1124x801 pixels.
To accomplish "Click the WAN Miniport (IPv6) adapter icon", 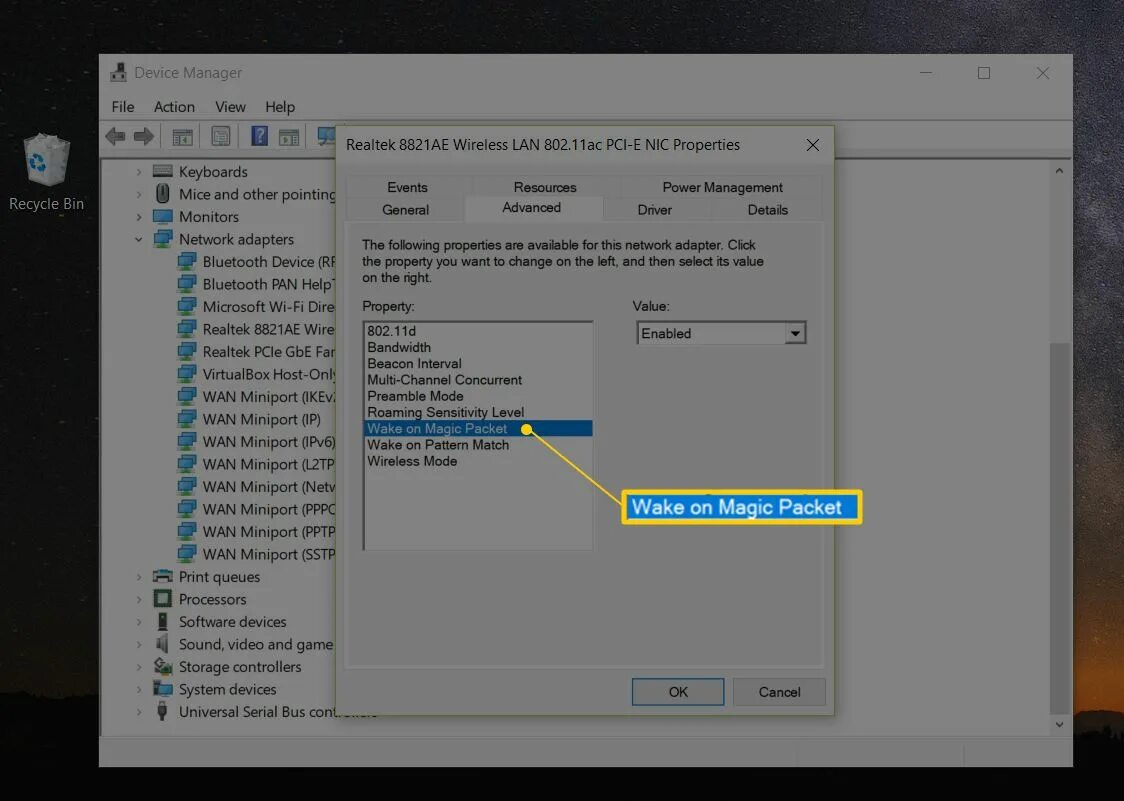I will click(186, 441).
